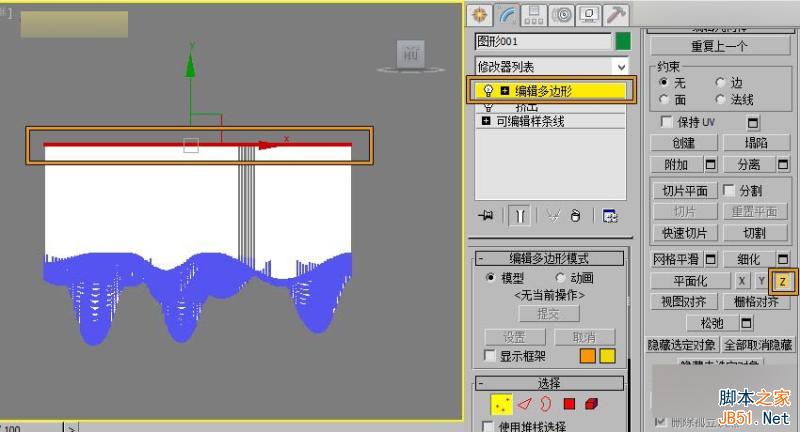Toggle the lightbulb of 挤出 modifier
The image size is (800, 432).
(x=488, y=107)
